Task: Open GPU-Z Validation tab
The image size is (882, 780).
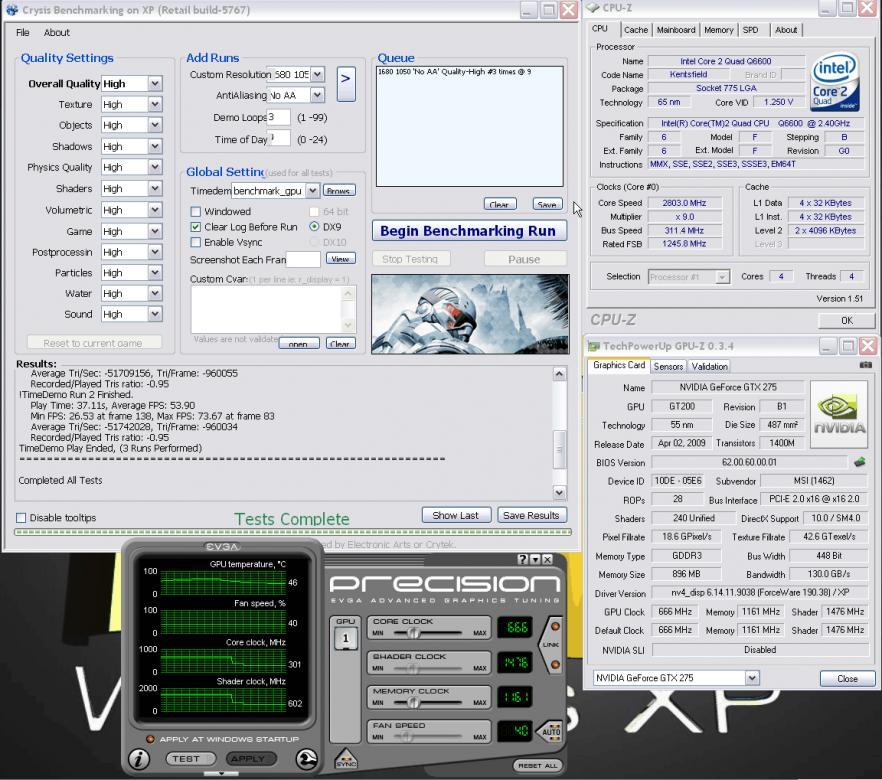Action: click(x=709, y=366)
